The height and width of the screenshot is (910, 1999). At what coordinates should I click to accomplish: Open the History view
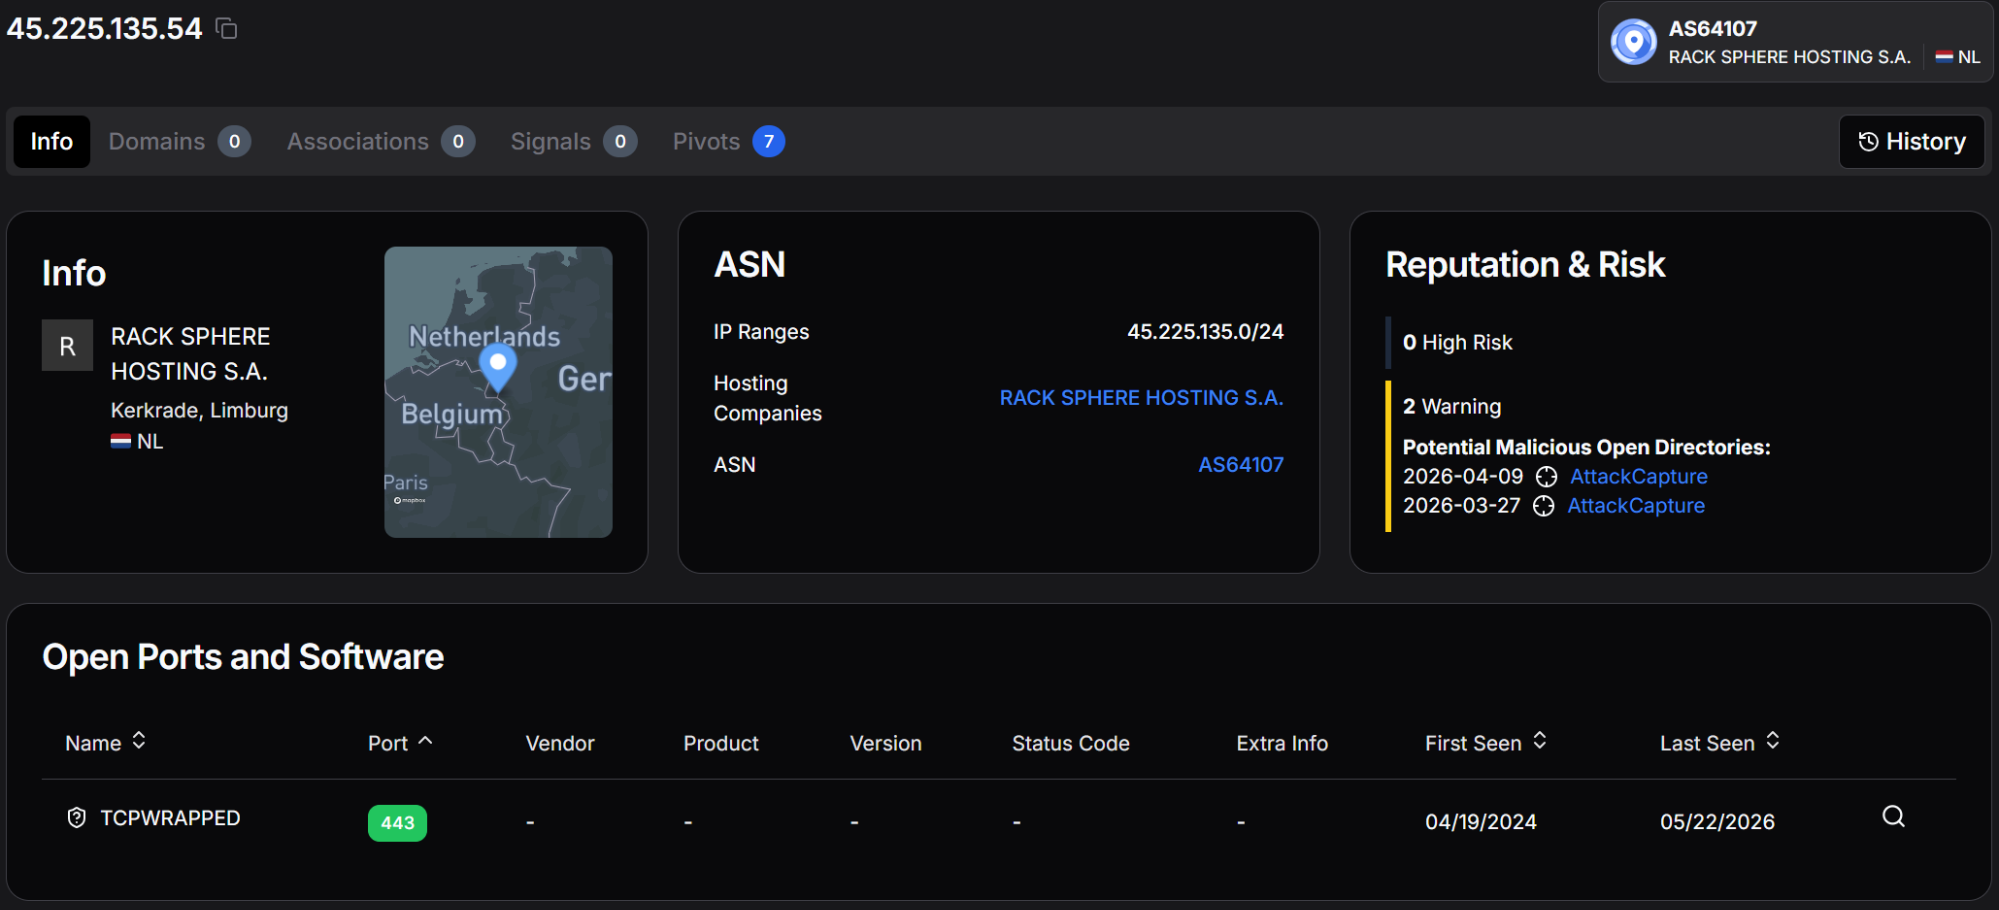1911,142
